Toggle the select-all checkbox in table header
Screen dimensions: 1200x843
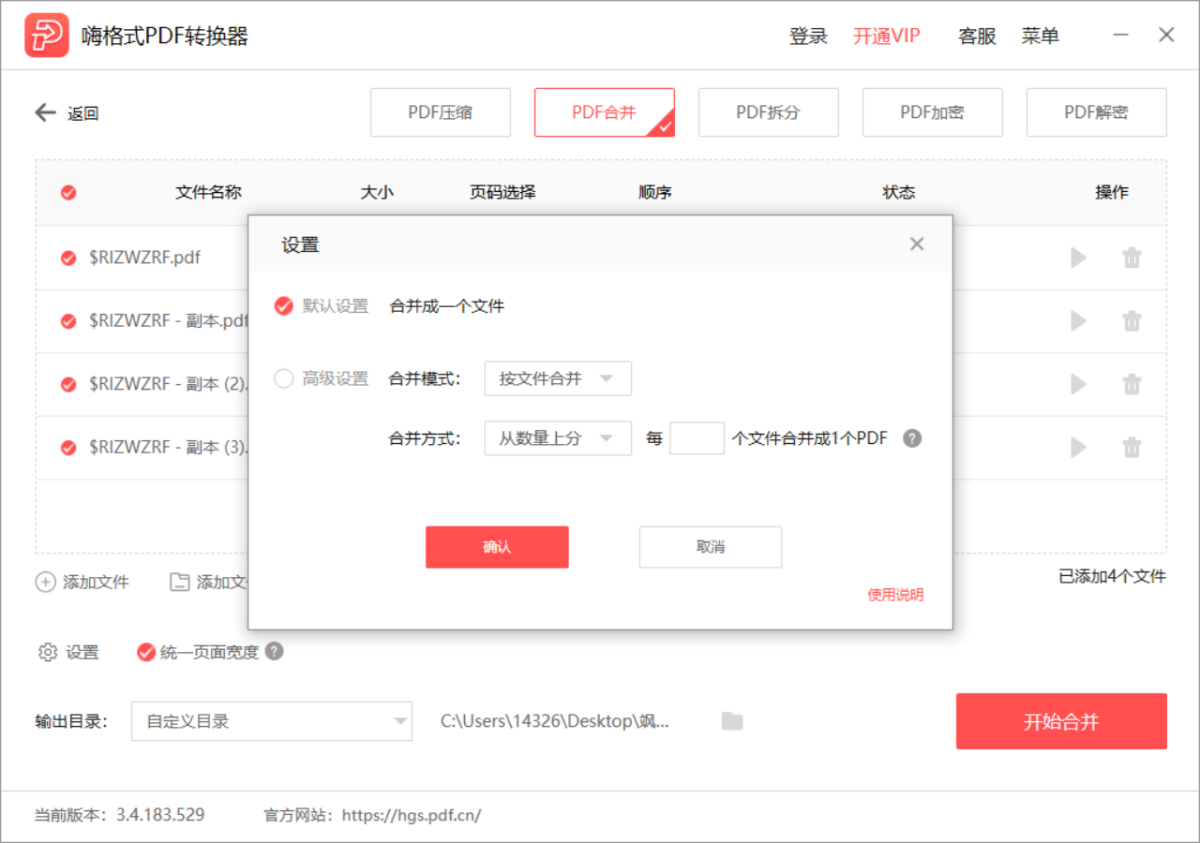point(68,193)
